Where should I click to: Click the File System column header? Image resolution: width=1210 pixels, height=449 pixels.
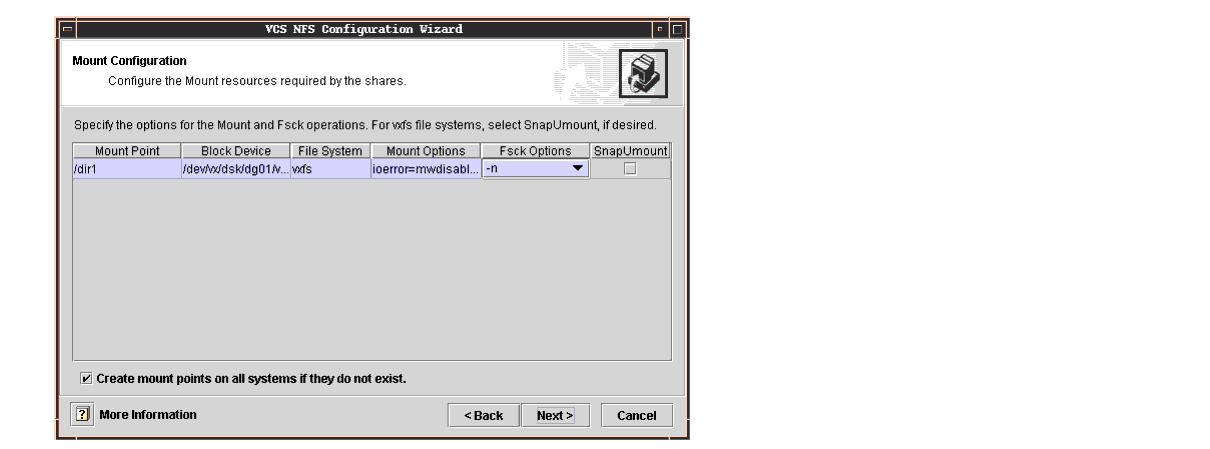click(329, 151)
